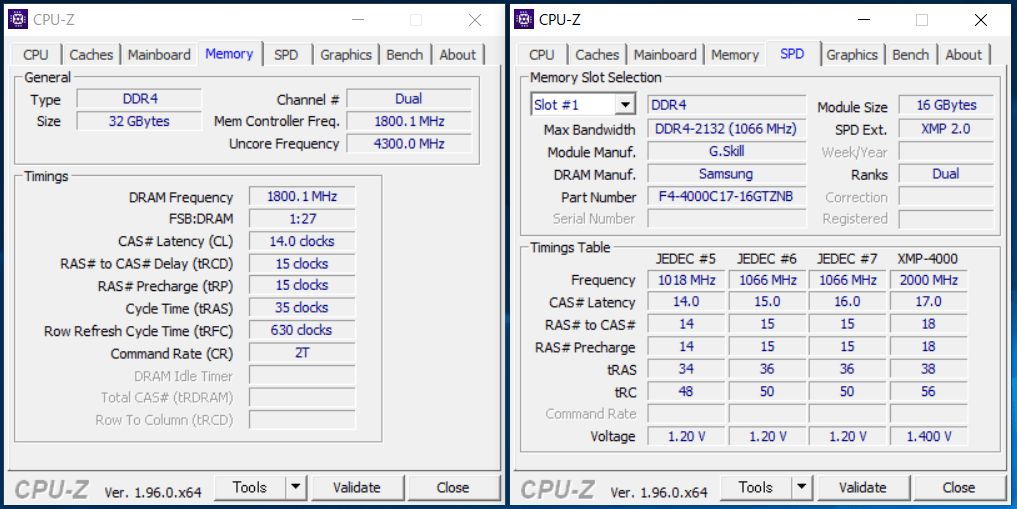This screenshot has height=509, width=1017.
Task: Click SPD Ext. value XMP 2.0
Action: (x=946, y=129)
